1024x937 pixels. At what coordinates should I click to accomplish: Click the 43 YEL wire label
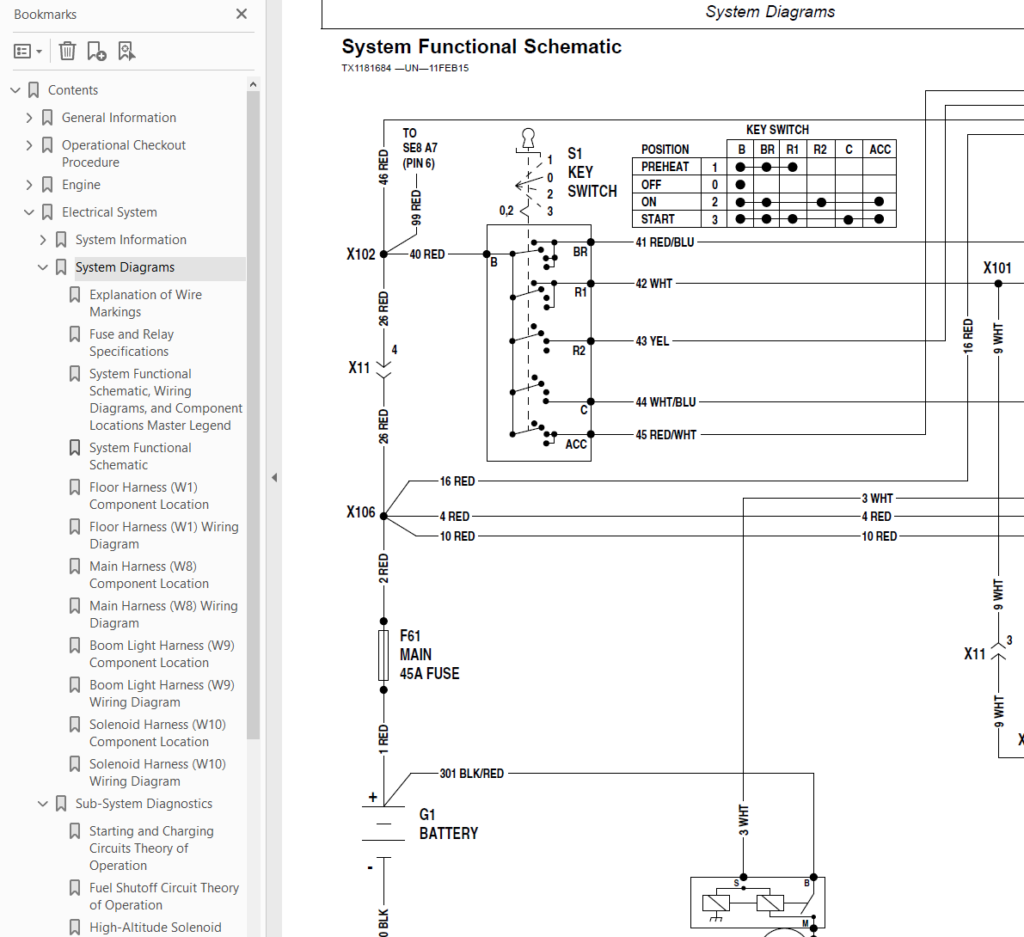pyautogui.click(x=652, y=341)
